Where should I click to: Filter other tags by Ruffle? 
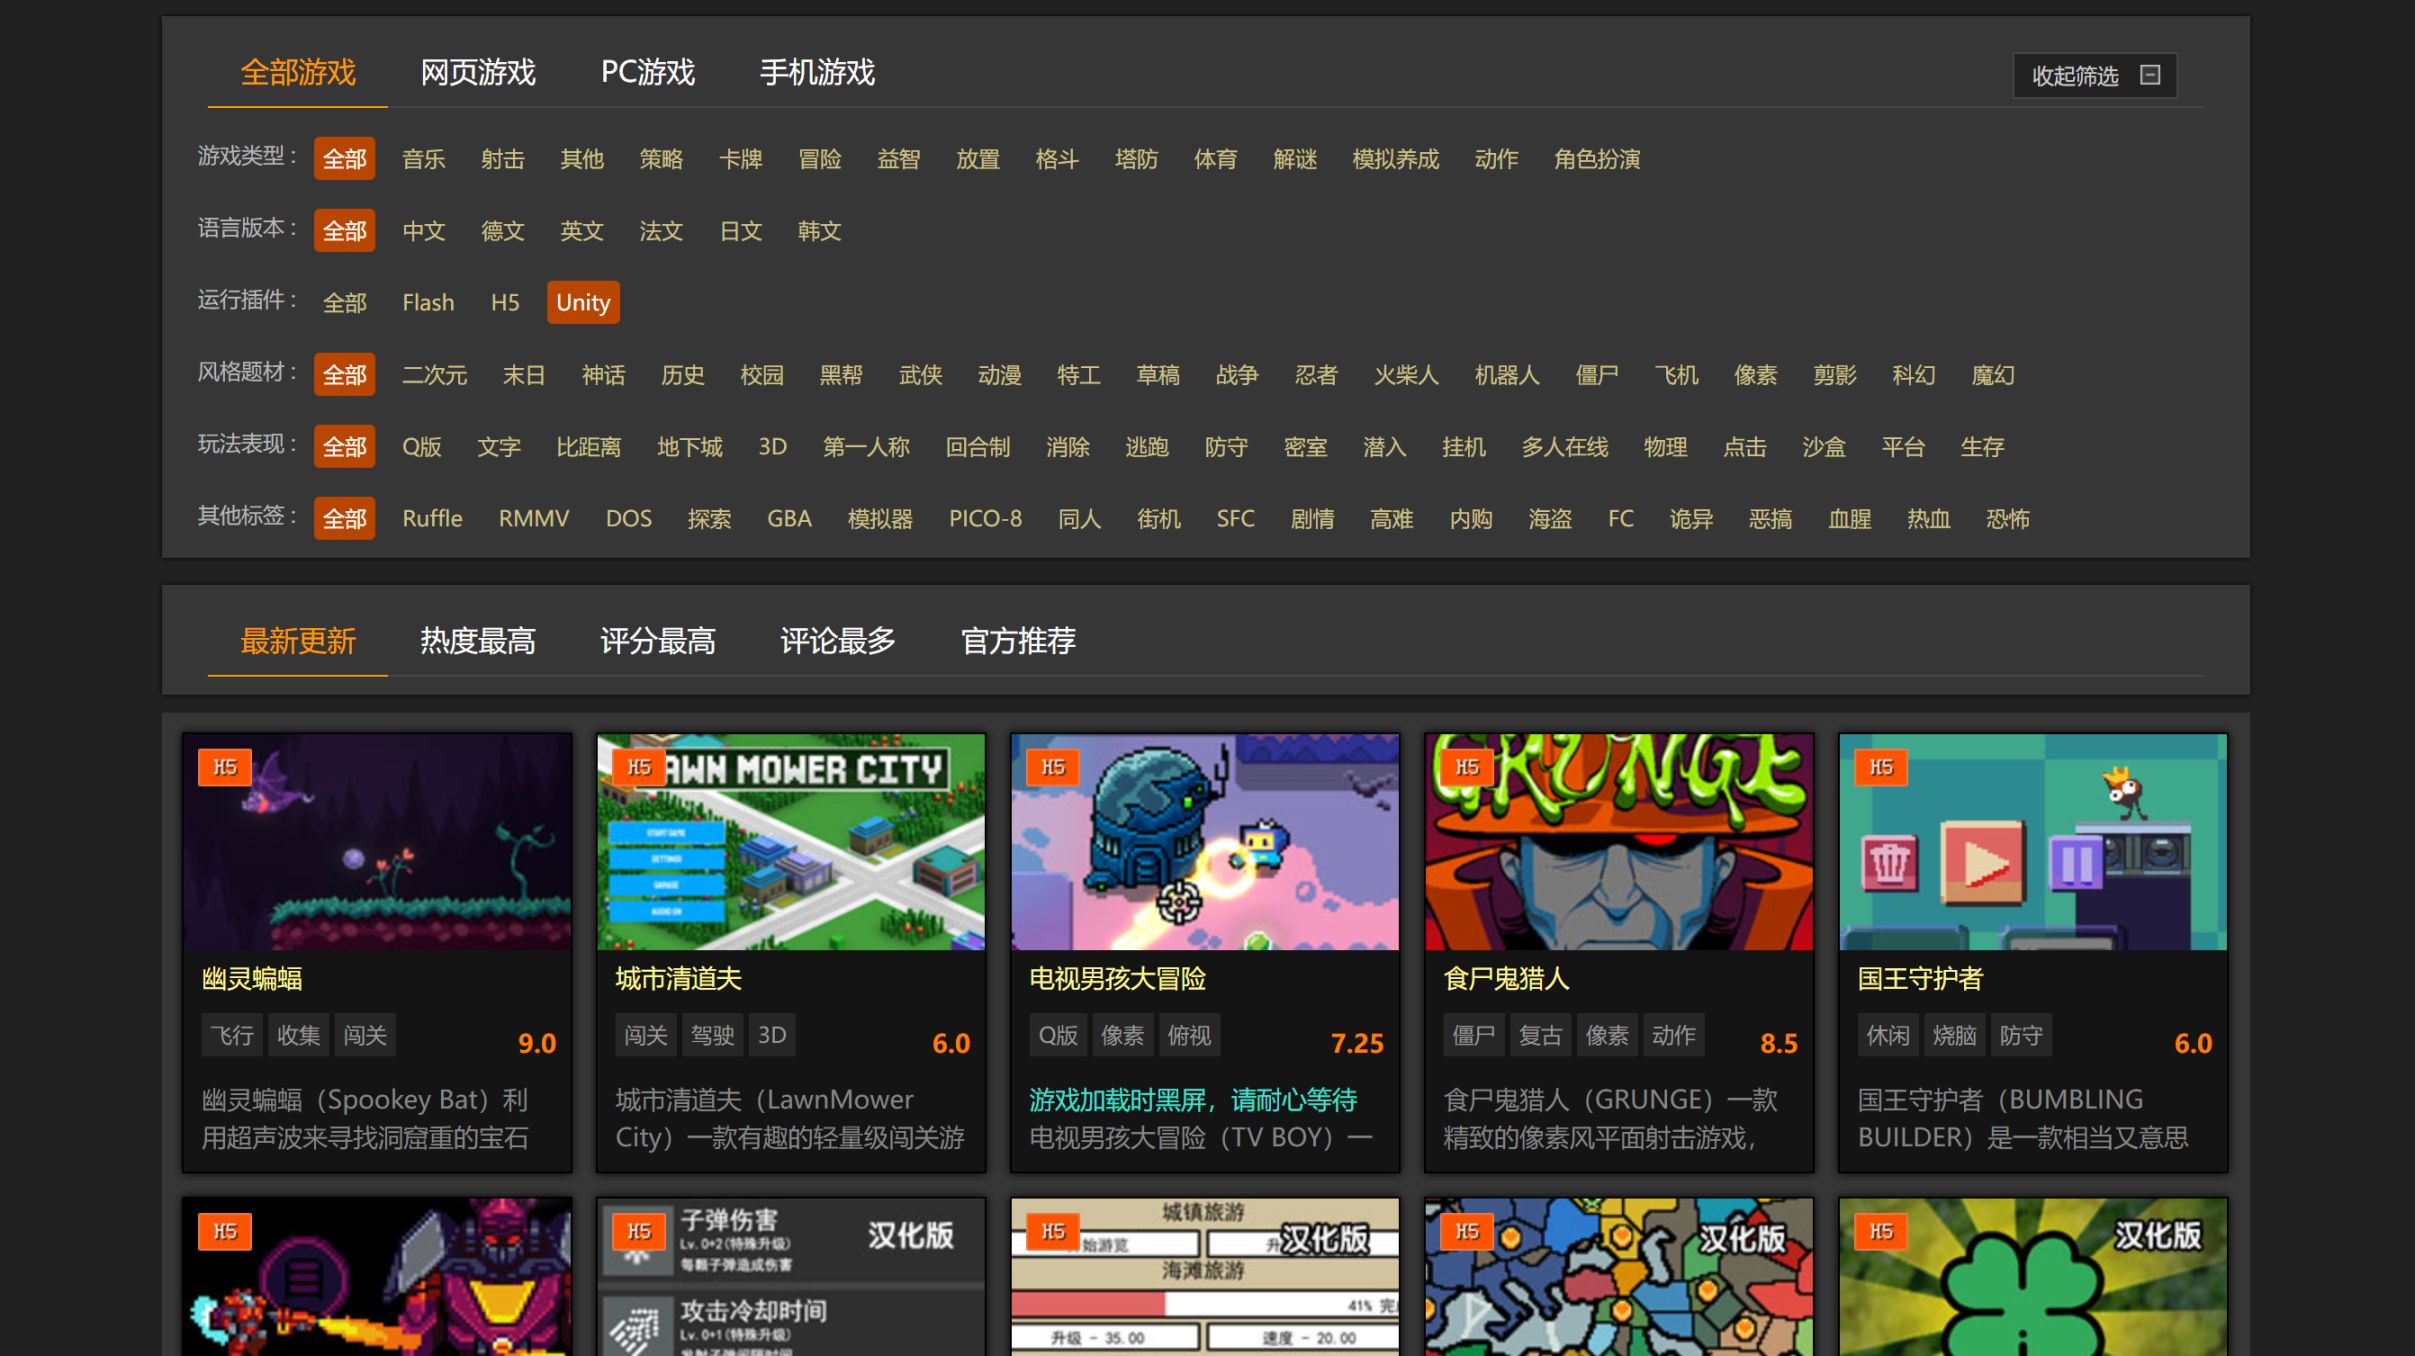coord(432,519)
